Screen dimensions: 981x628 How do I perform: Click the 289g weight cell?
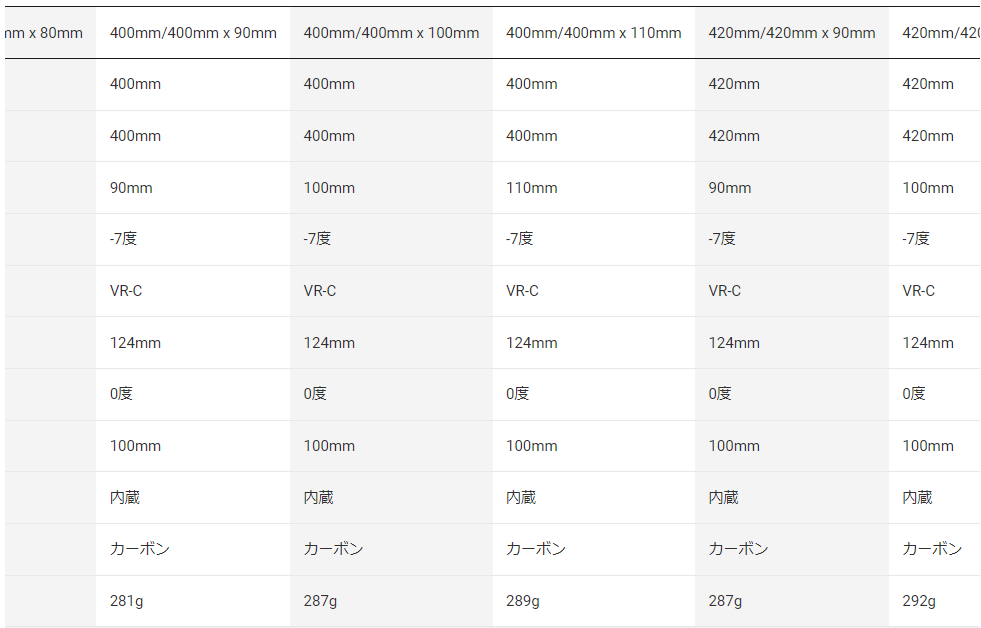pos(522,601)
